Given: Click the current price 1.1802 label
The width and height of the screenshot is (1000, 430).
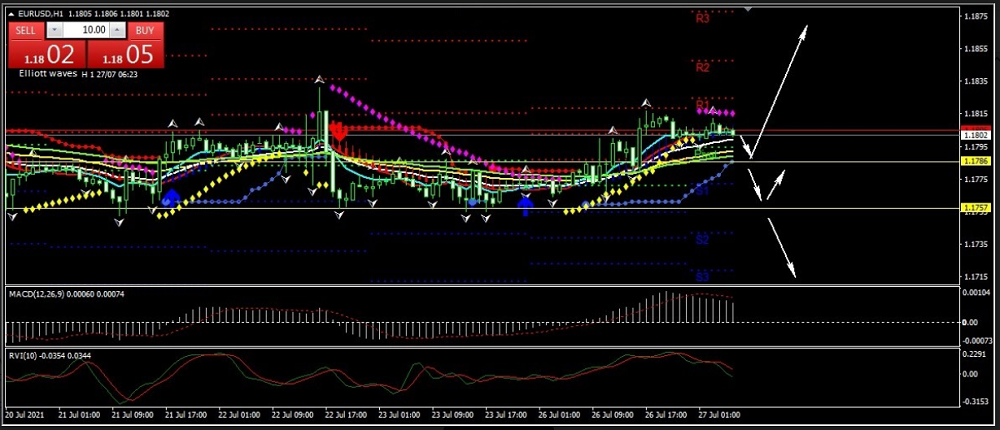Looking at the screenshot, I should pyautogui.click(x=976, y=135).
